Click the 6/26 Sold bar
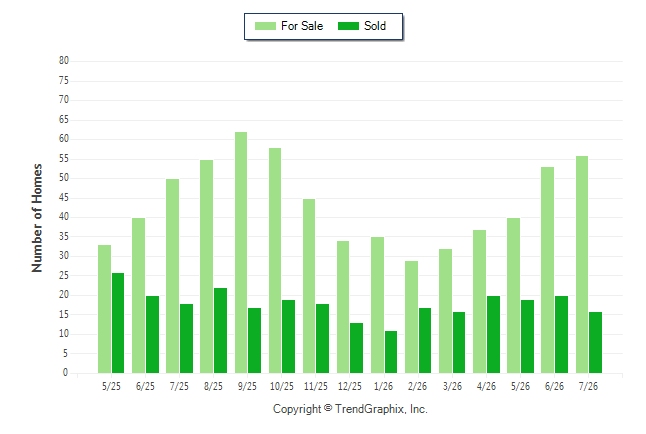 click(561, 335)
